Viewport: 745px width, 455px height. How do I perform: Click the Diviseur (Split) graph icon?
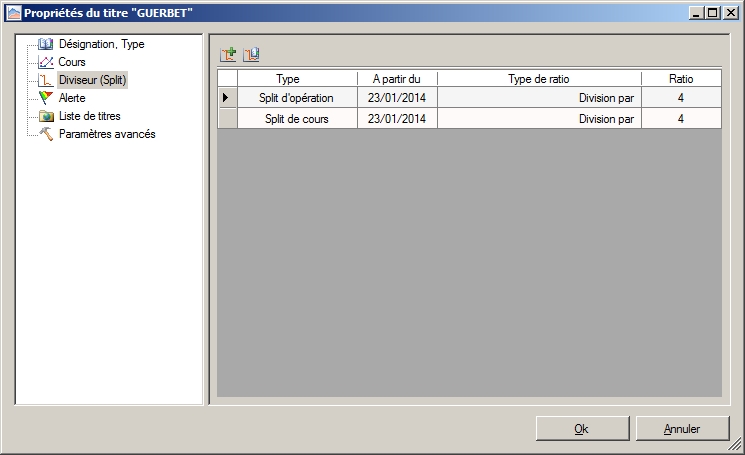[45, 80]
